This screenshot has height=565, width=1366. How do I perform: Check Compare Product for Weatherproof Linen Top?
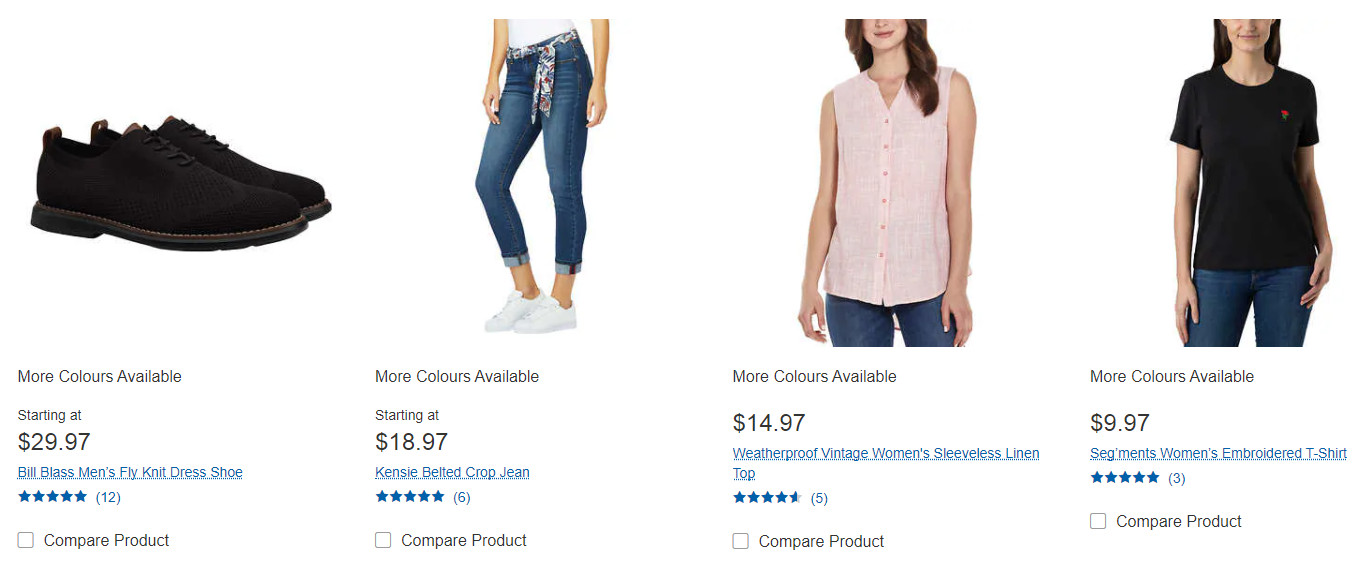point(740,541)
